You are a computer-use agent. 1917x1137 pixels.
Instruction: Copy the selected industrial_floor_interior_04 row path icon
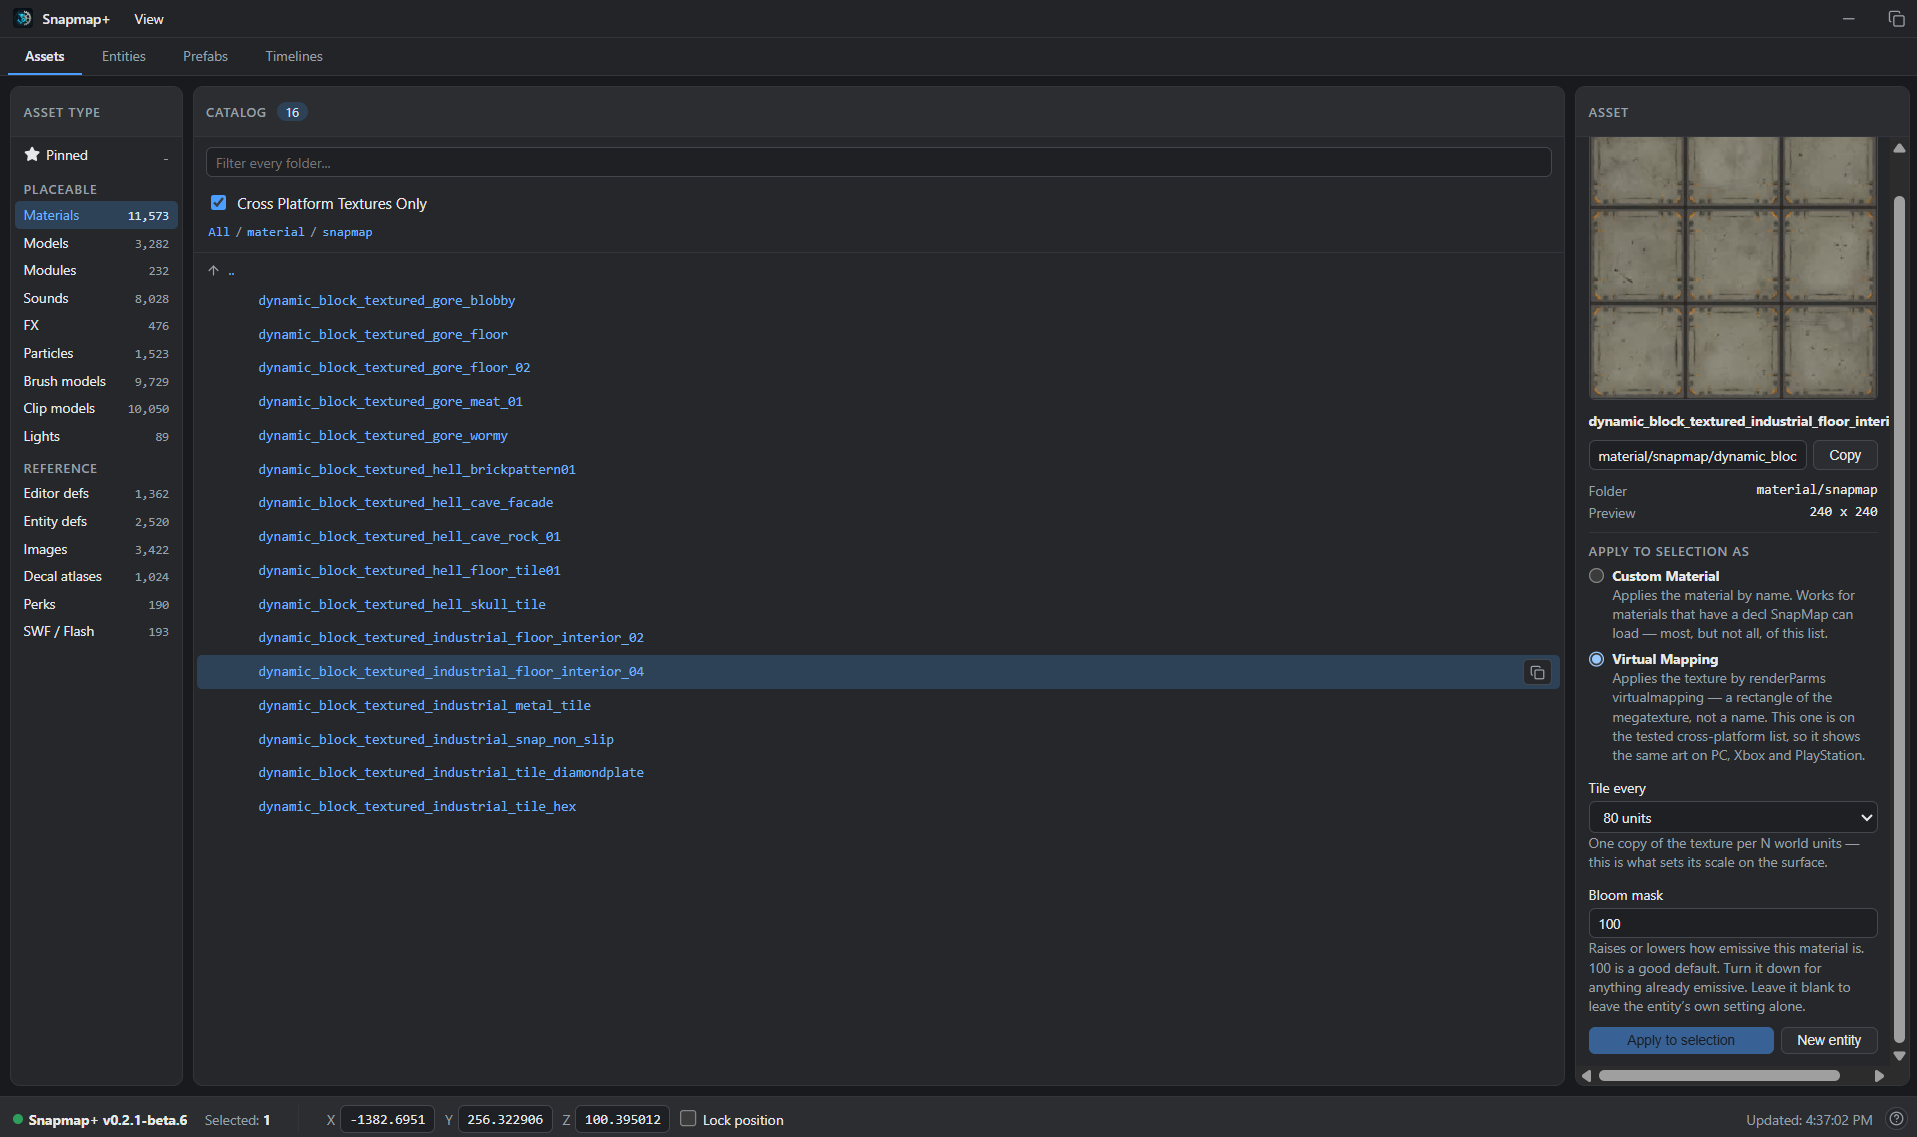(1537, 672)
